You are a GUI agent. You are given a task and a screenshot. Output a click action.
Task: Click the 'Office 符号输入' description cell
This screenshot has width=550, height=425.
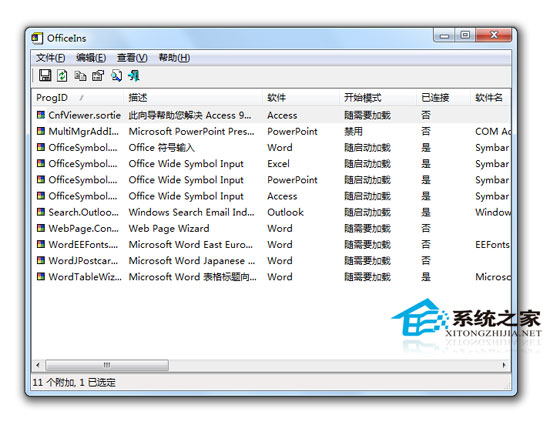coord(161,148)
